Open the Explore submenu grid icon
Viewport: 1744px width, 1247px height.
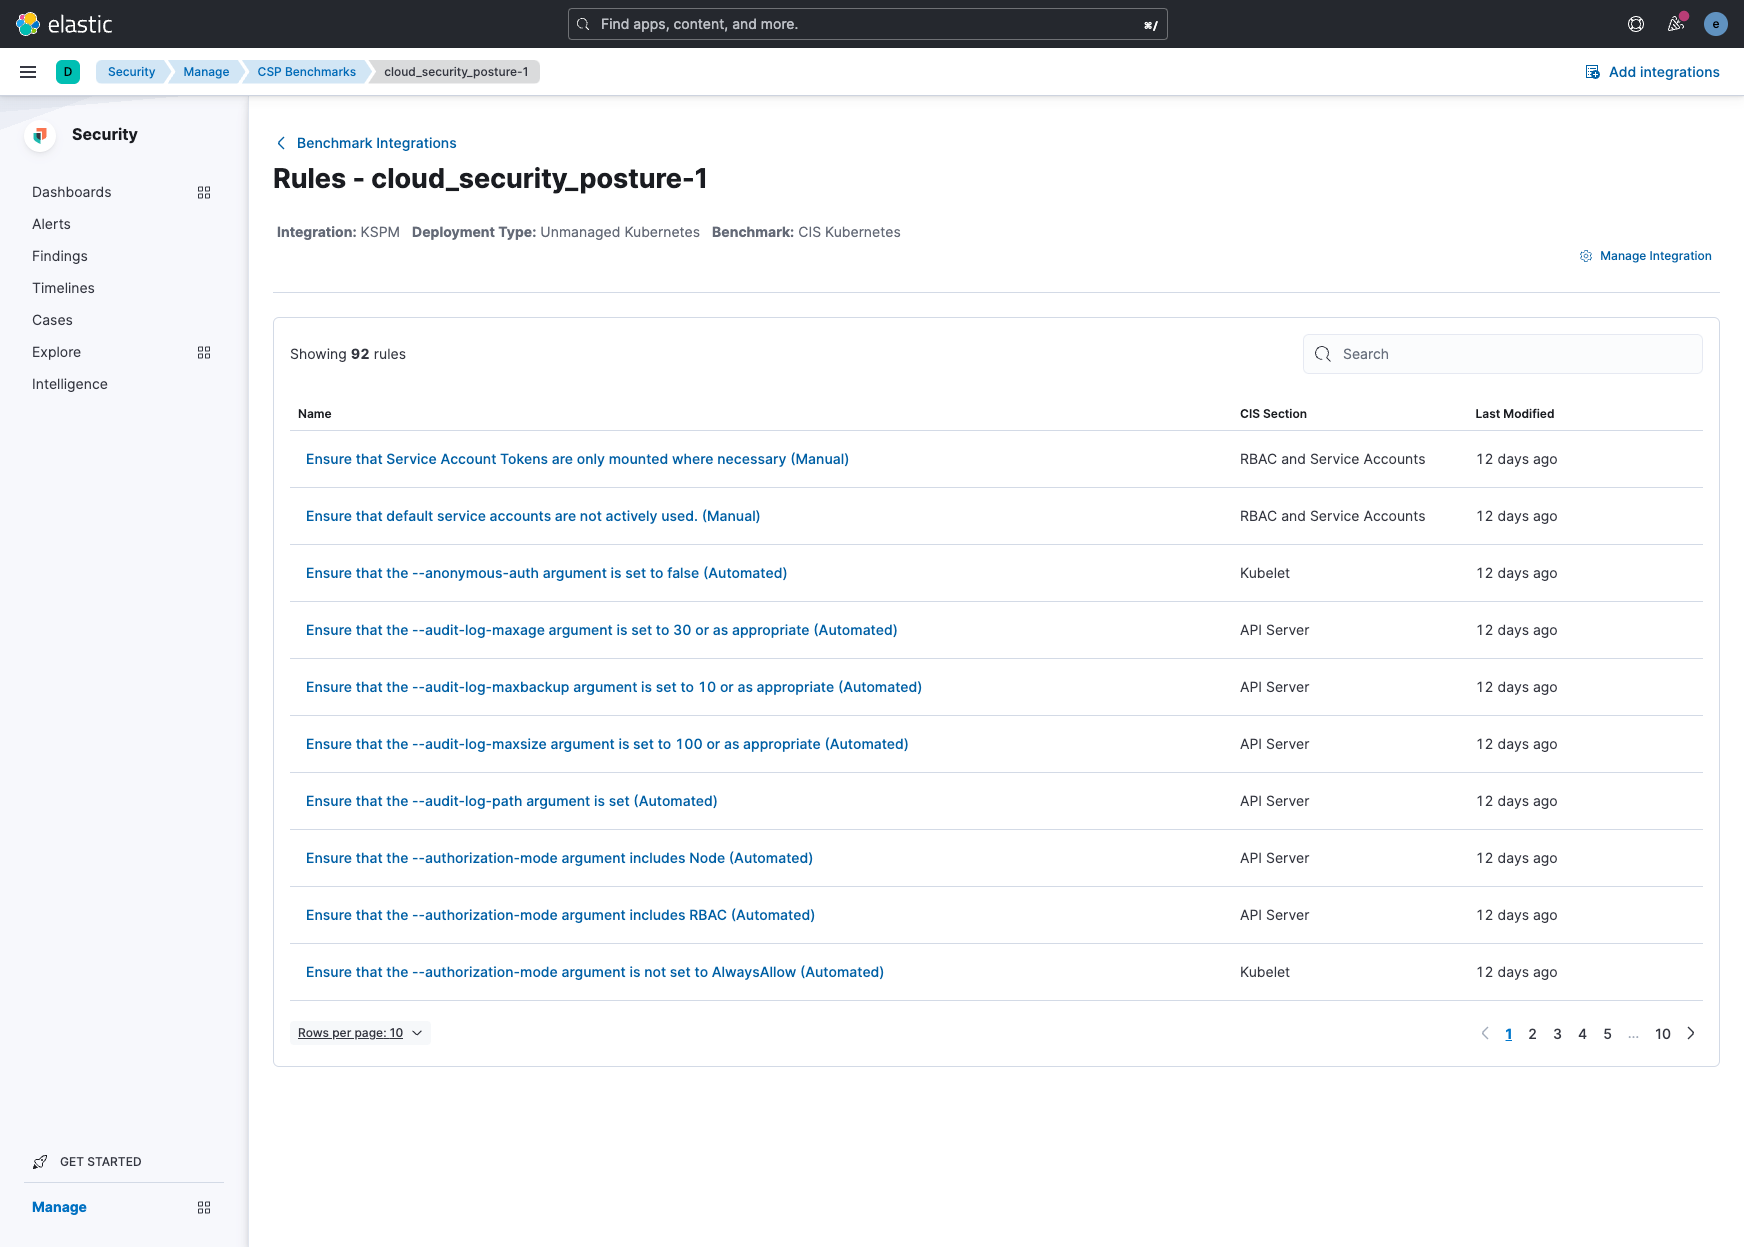pos(204,352)
